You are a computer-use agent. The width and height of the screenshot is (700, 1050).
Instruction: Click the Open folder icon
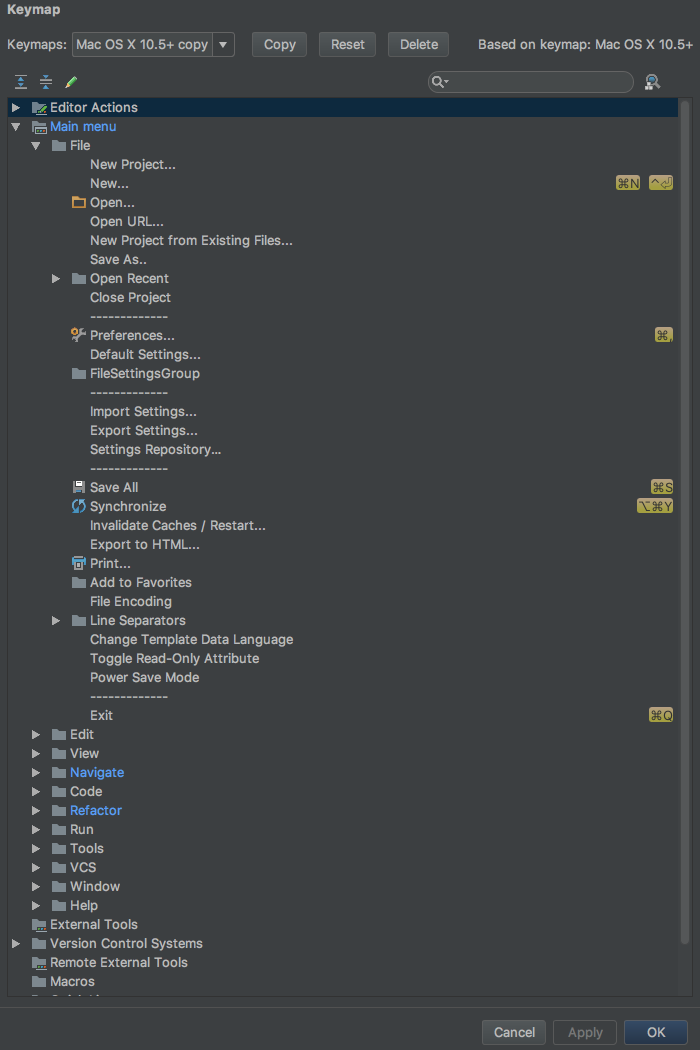(x=78, y=202)
